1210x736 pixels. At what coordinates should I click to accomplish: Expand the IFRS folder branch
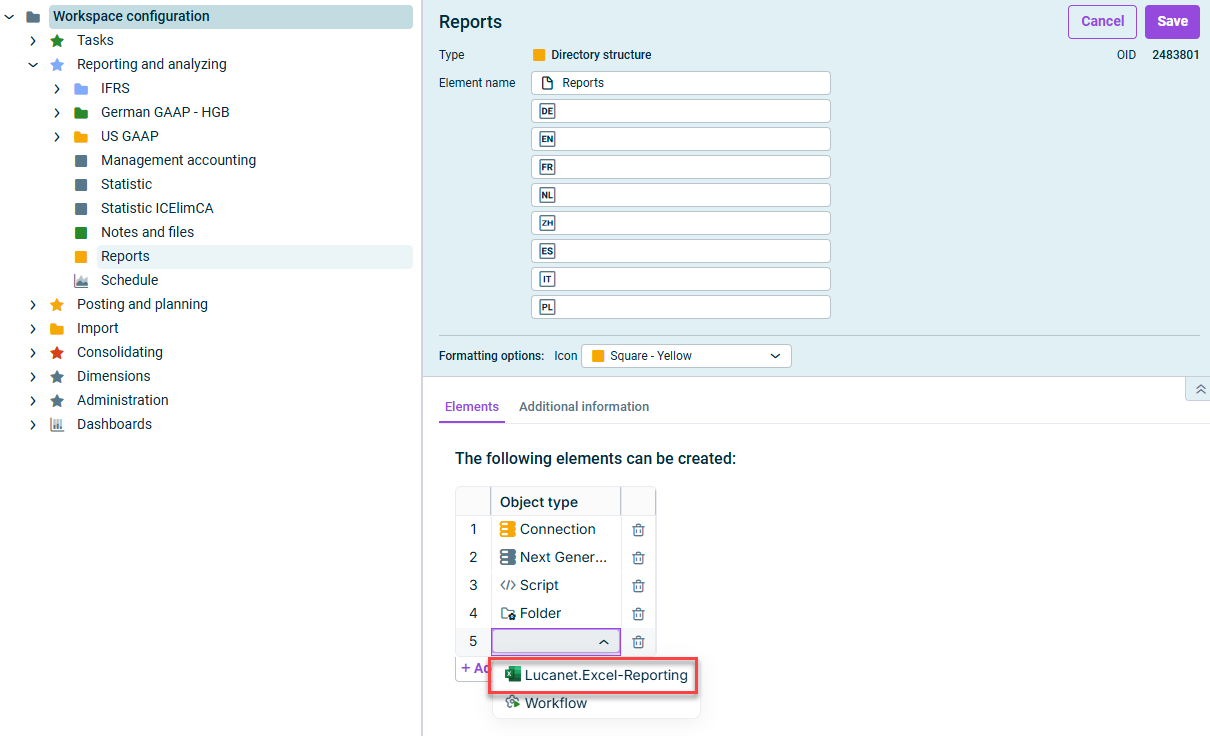(x=56, y=88)
